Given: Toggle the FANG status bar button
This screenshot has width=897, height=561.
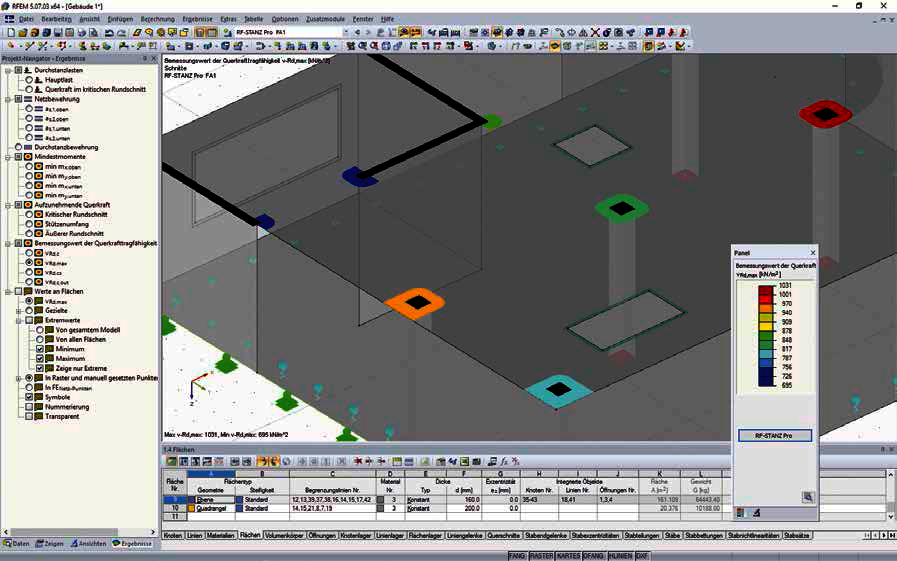Looking at the screenshot, I should click(x=517, y=556).
